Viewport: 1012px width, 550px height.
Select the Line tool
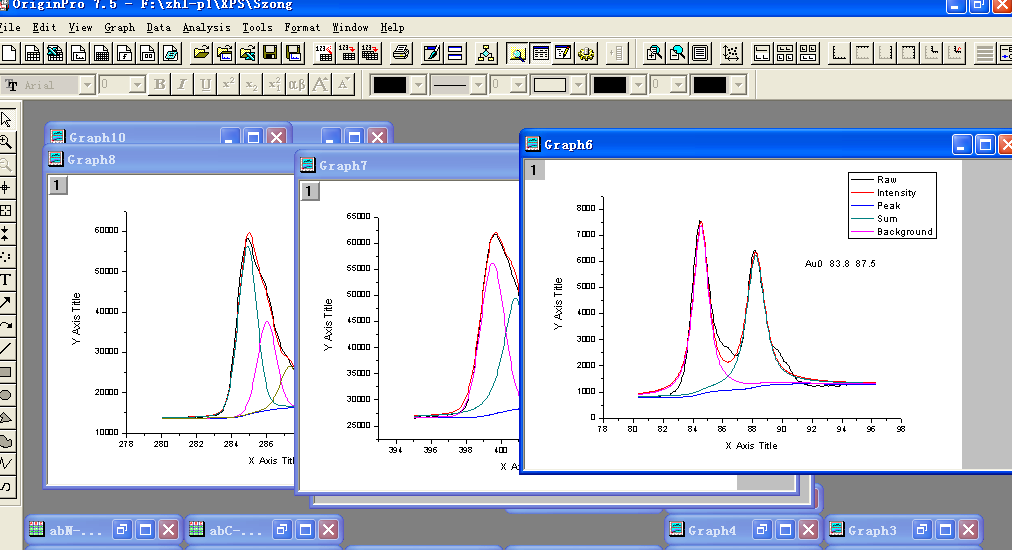6,349
